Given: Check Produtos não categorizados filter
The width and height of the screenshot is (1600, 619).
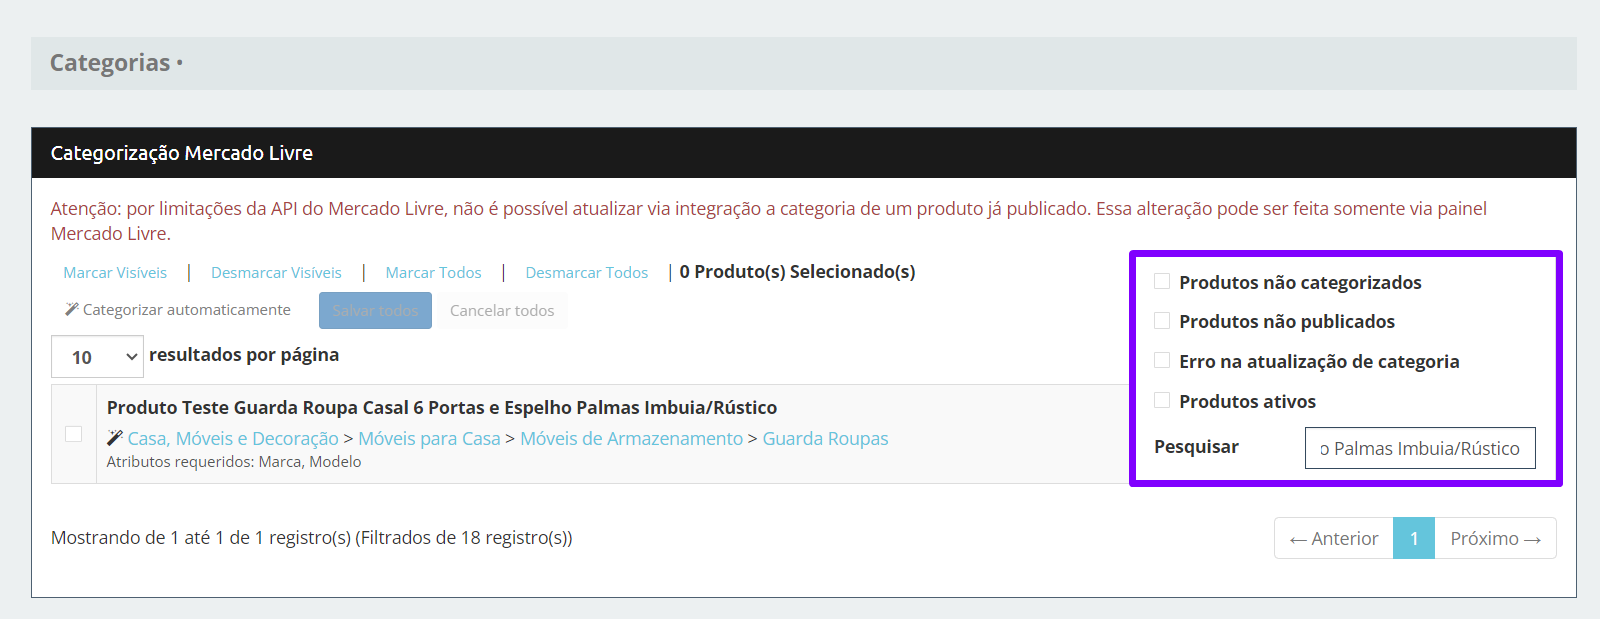Looking at the screenshot, I should pos(1162,281).
